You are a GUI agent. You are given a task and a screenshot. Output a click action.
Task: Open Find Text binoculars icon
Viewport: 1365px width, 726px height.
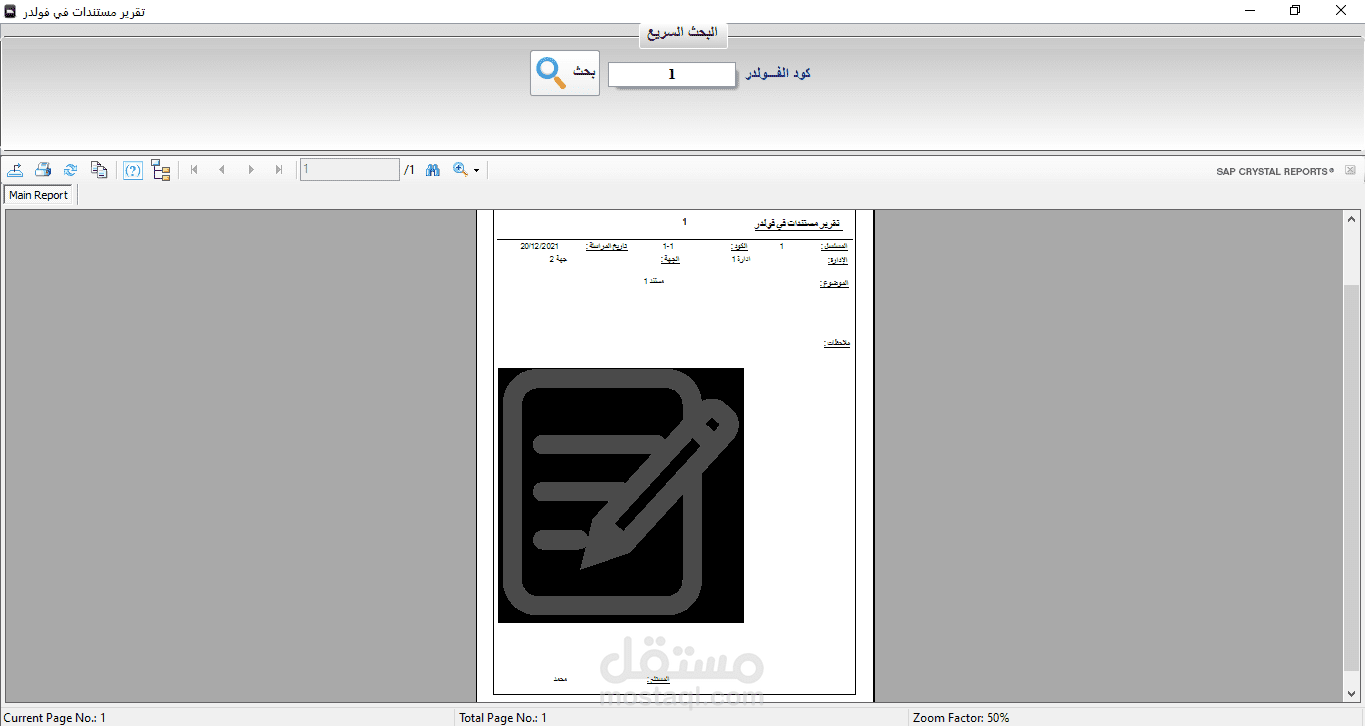[x=433, y=170]
